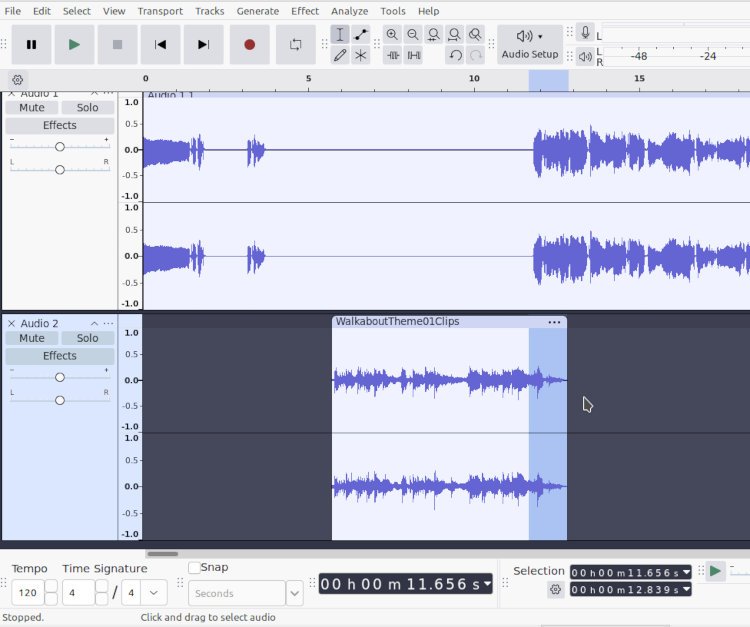Click the Stop transport button
This screenshot has height=627, width=750.
point(117,44)
